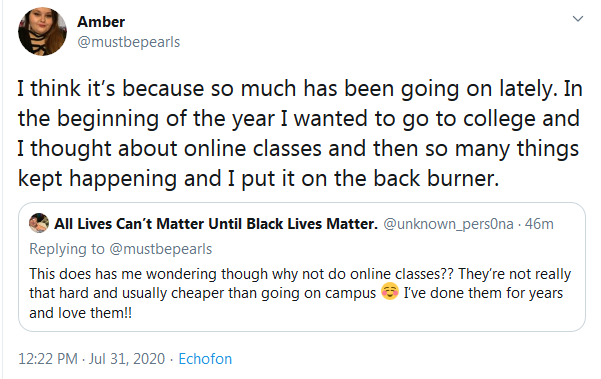Viewport: 601px width, 379px height.
Task: Click the small avatar in the quoted tweet
Action: tap(39, 223)
